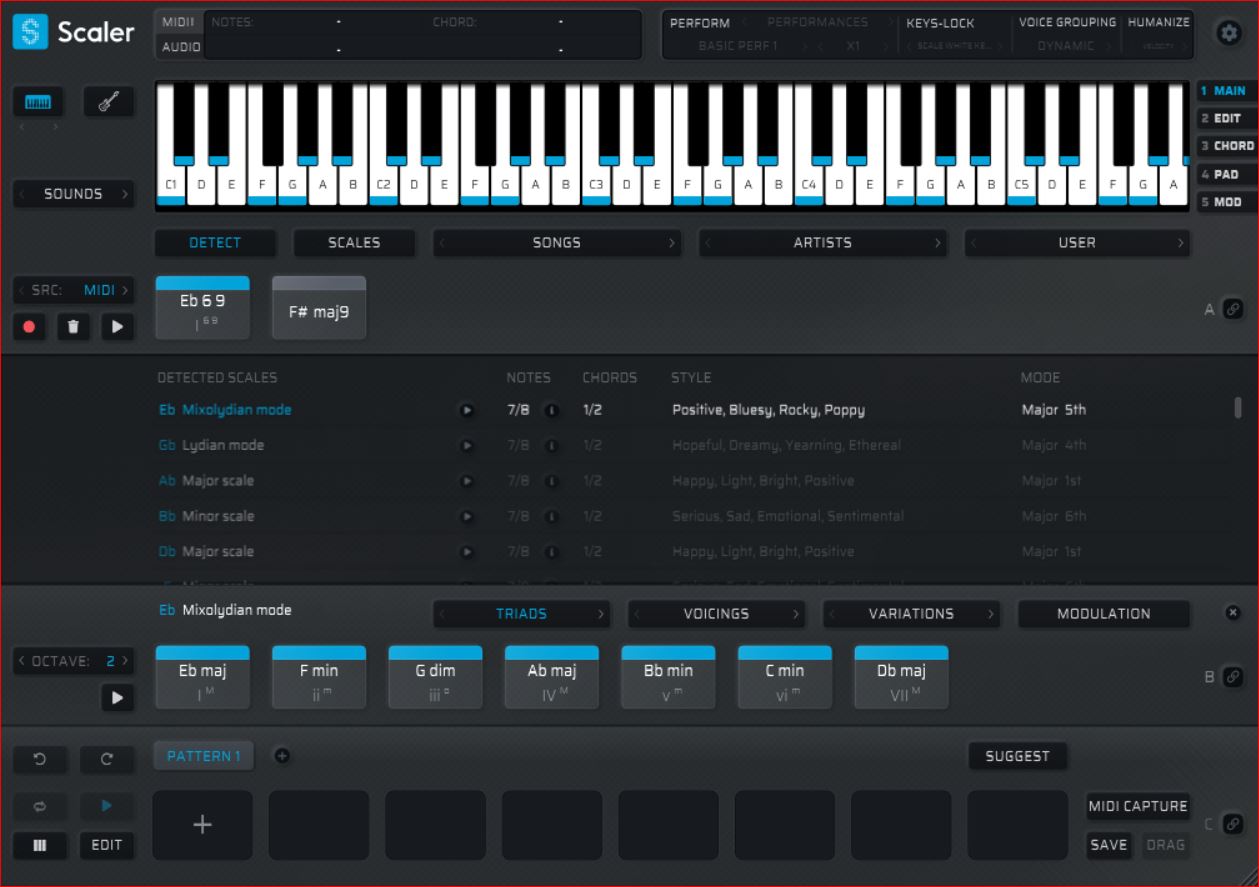Open the settings gear icon
This screenshot has width=1259, height=887.
click(1228, 33)
